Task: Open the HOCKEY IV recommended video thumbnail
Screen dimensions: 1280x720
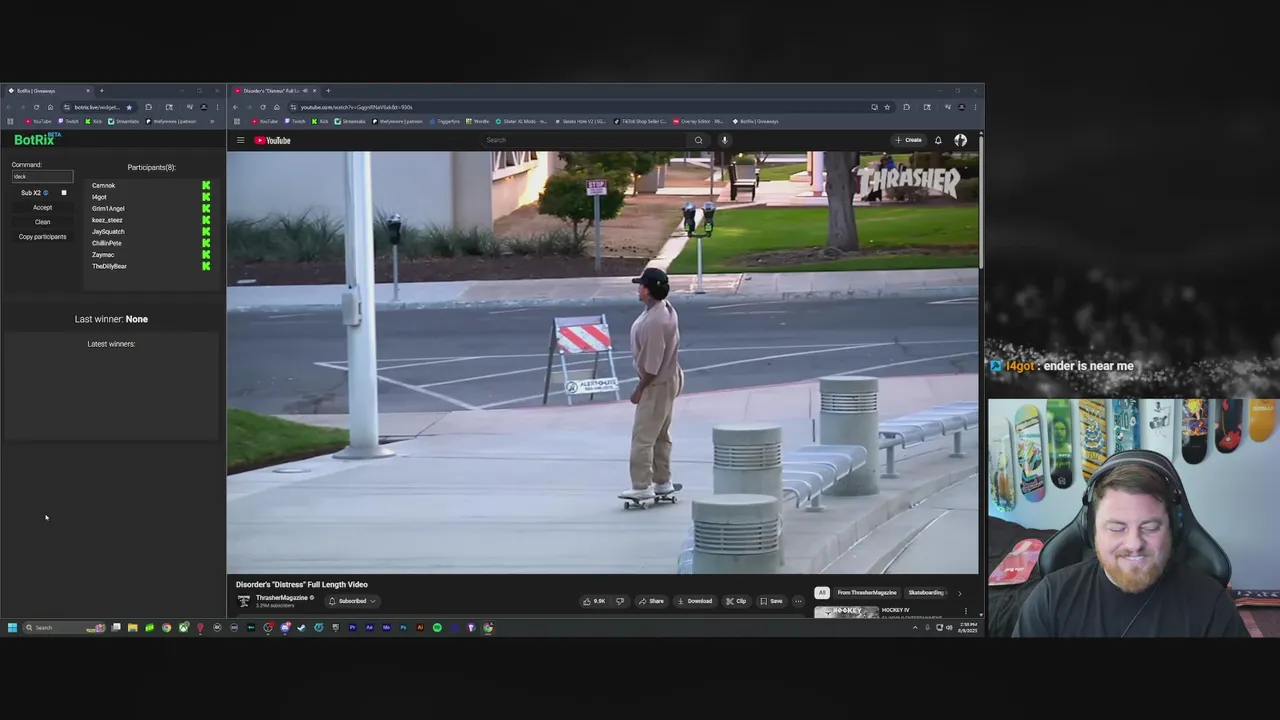Action: (x=845, y=611)
